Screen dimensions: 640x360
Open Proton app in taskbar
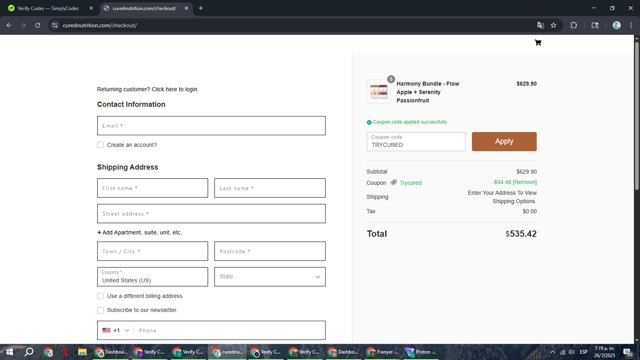pyautogui.click(x=420, y=352)
